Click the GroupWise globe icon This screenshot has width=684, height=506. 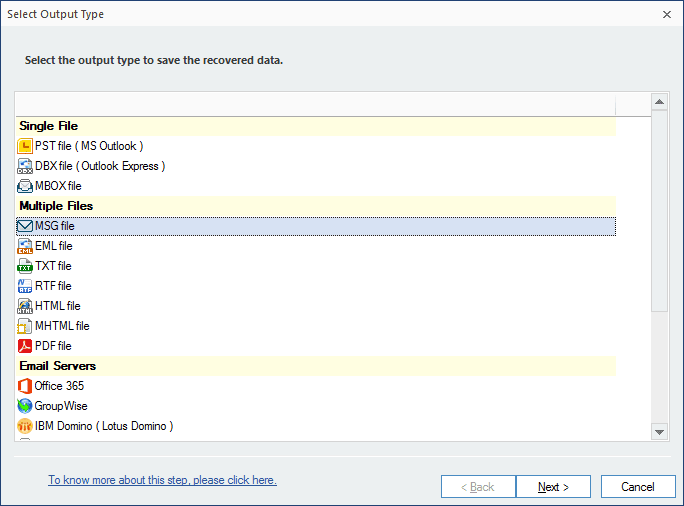tap(25, 406)
